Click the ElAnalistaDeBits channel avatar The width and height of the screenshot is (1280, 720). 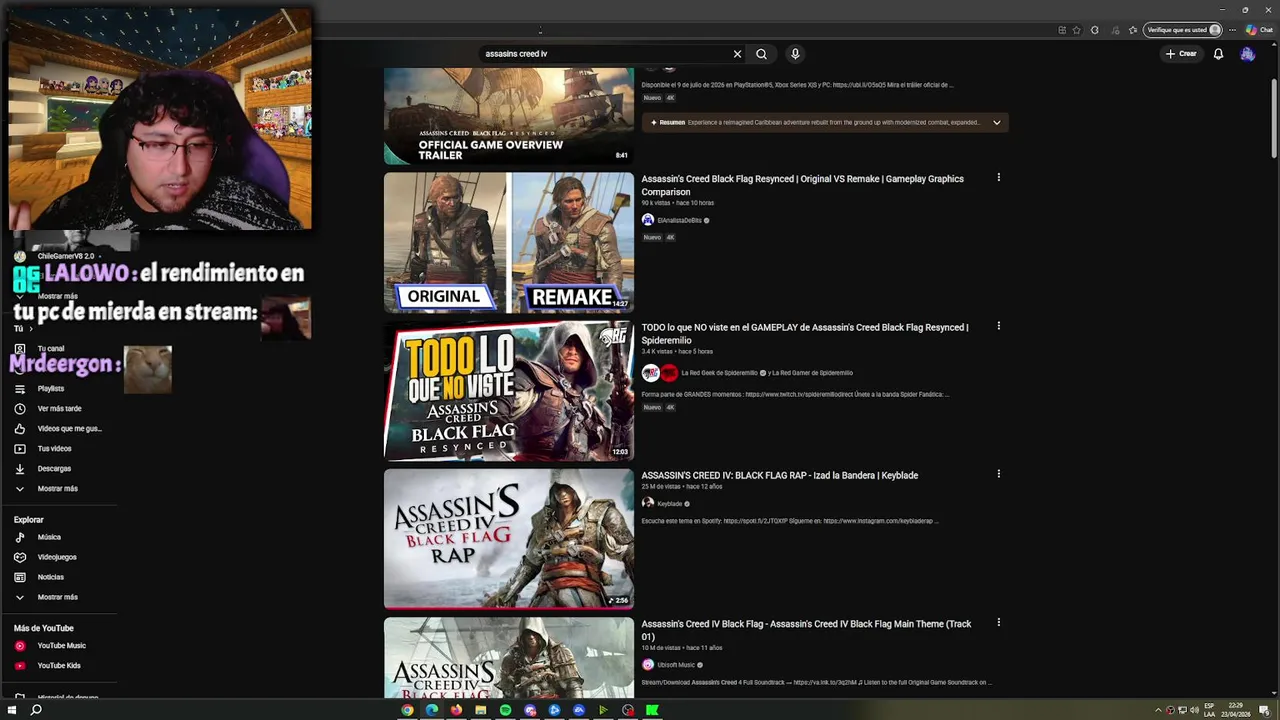pos(648,220)
